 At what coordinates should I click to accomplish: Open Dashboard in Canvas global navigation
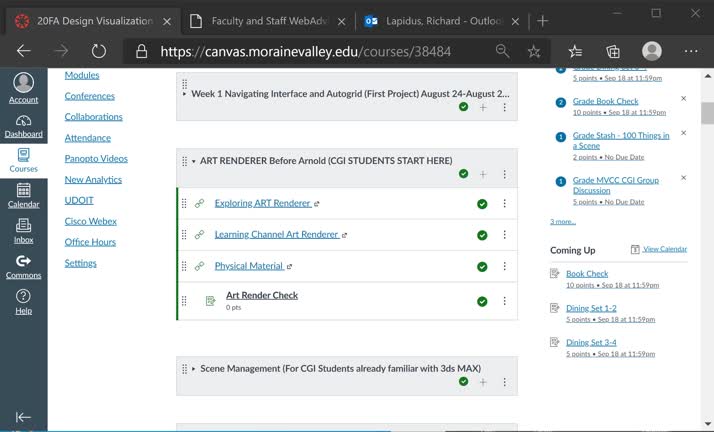(23, 126)
